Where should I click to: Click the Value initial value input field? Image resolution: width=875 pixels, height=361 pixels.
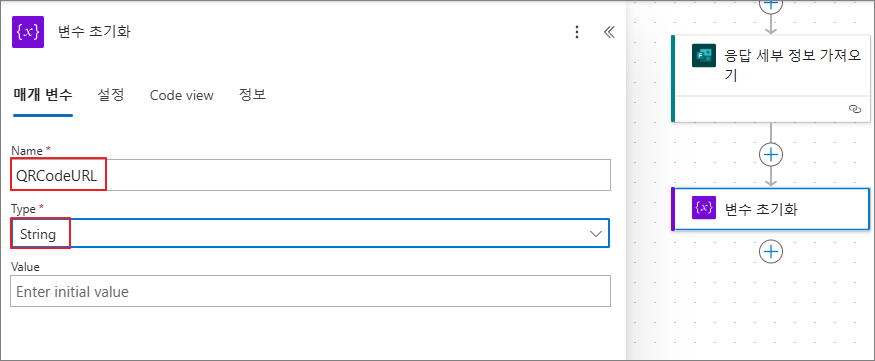pos(310,291)
